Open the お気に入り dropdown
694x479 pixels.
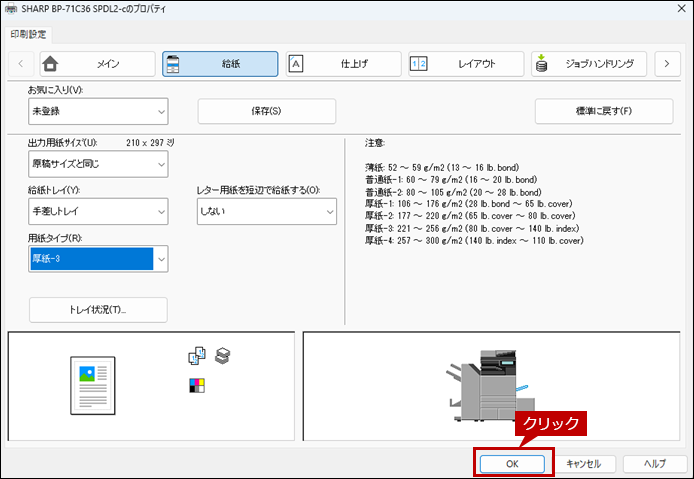[x=98, y=111]
